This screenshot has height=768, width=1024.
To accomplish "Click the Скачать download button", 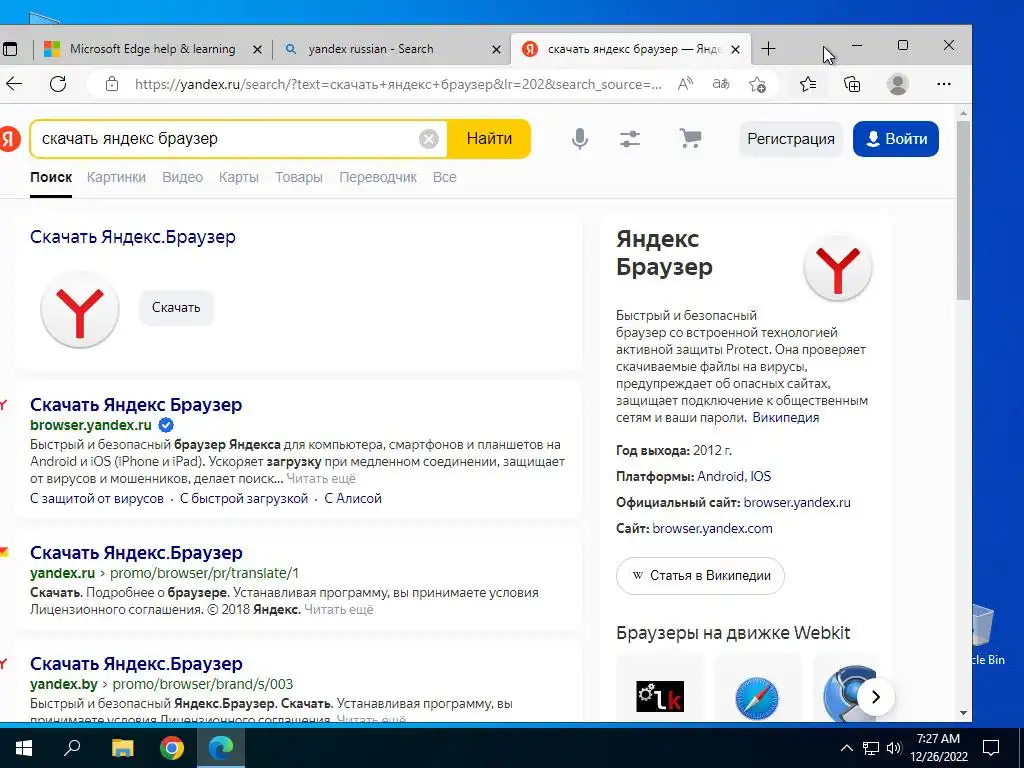I will 176,308.
